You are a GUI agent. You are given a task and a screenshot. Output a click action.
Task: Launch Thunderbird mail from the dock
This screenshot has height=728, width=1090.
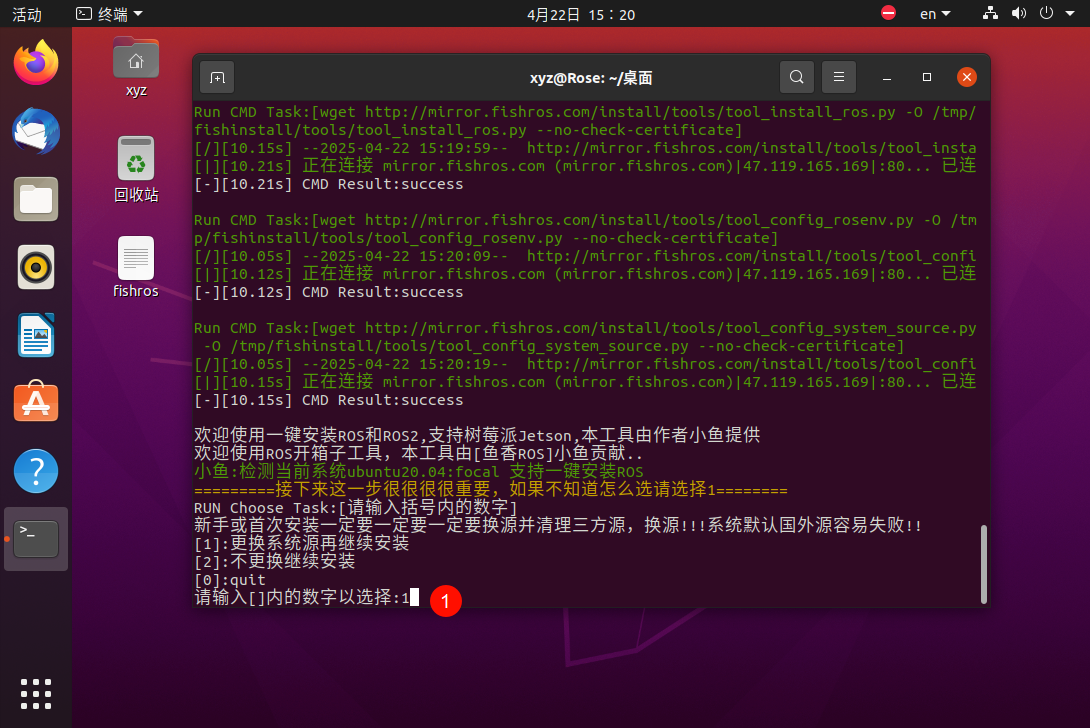[36, 131]
